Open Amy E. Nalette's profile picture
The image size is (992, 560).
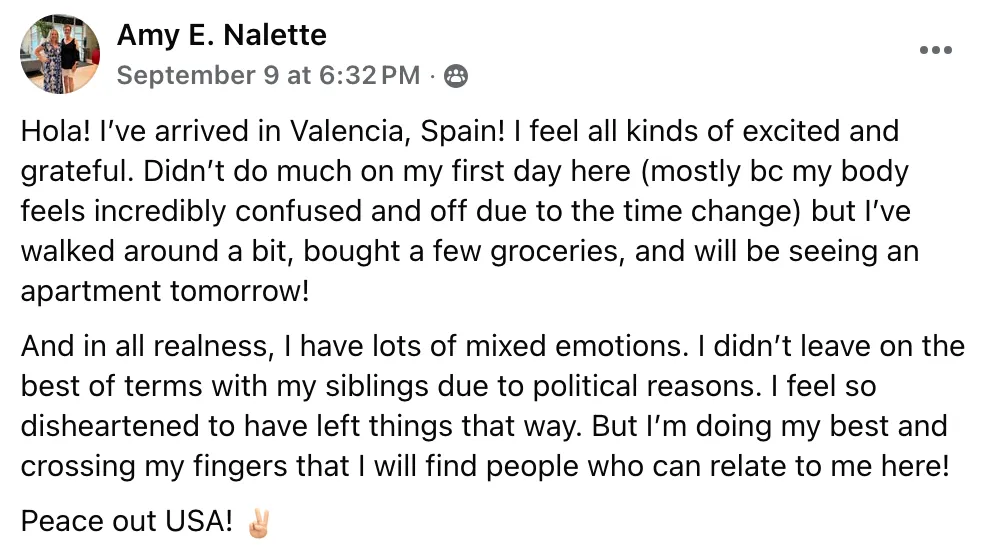point(60,55)
